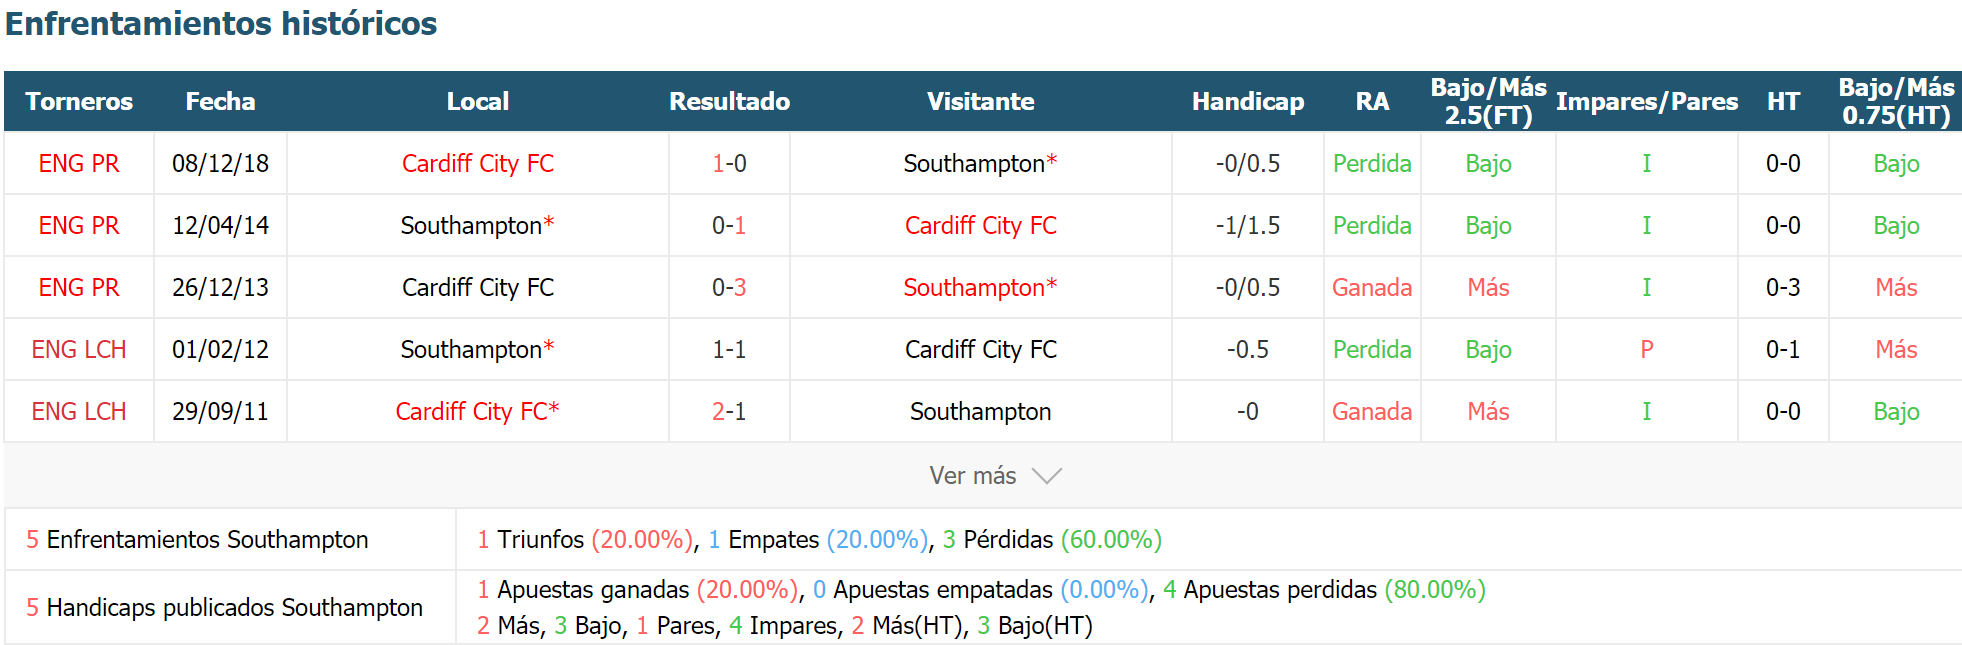Click the Fecha column header

(x=220, y=101)
